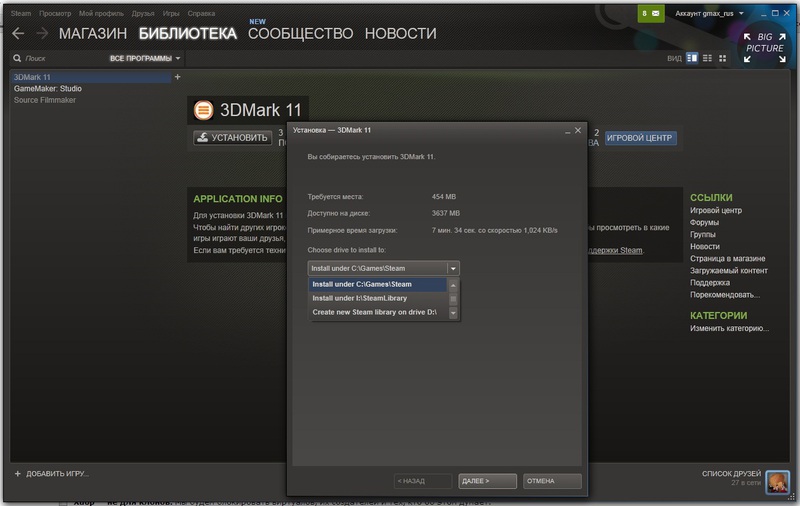Viewport: 800px width, 506px height.
Task: Switch to the НОВОСТИ tab
Action: click(401, 34)
